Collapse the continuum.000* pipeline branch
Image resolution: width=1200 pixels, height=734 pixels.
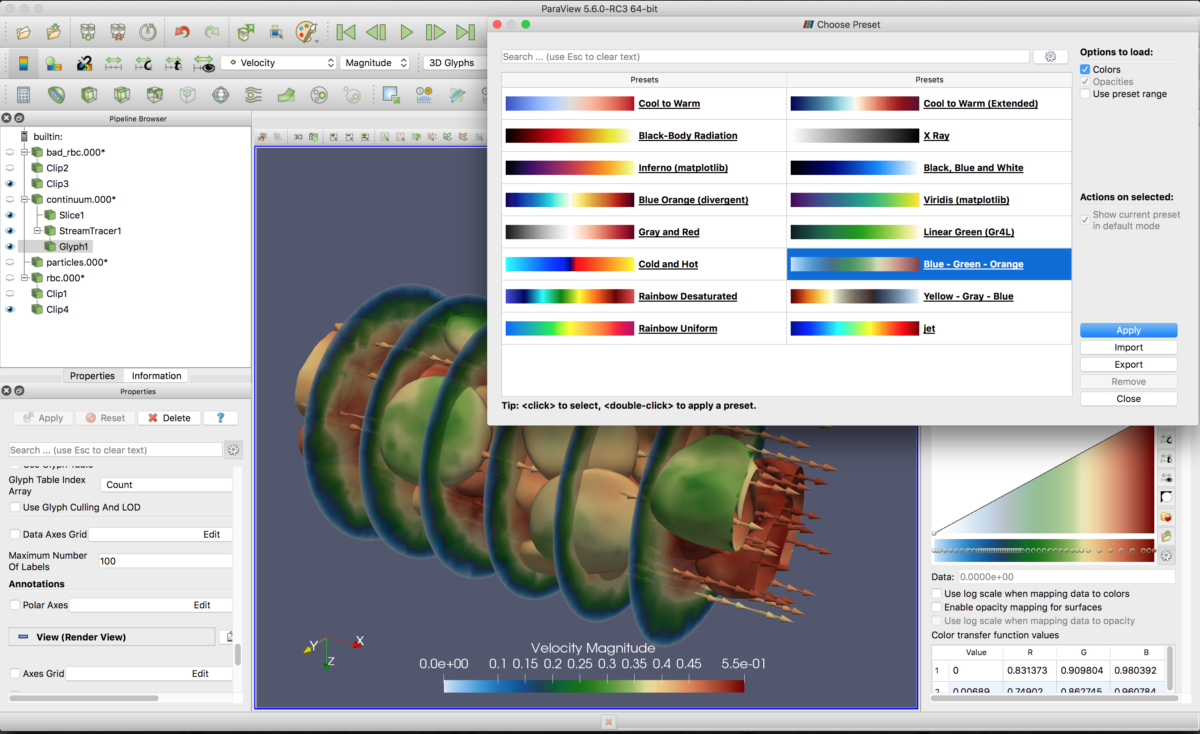click(x=25, y=199)
